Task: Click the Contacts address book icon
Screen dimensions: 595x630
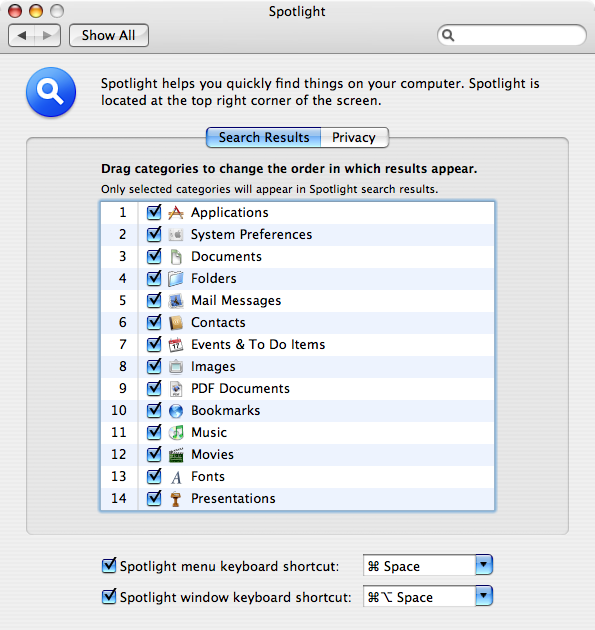Action: click(176, 323)
